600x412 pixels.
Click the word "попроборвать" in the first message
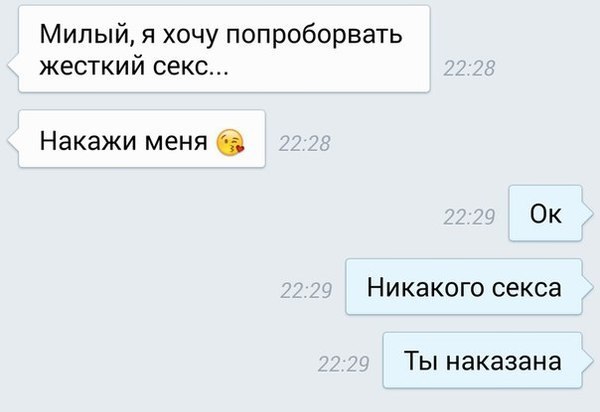(314, 36)
